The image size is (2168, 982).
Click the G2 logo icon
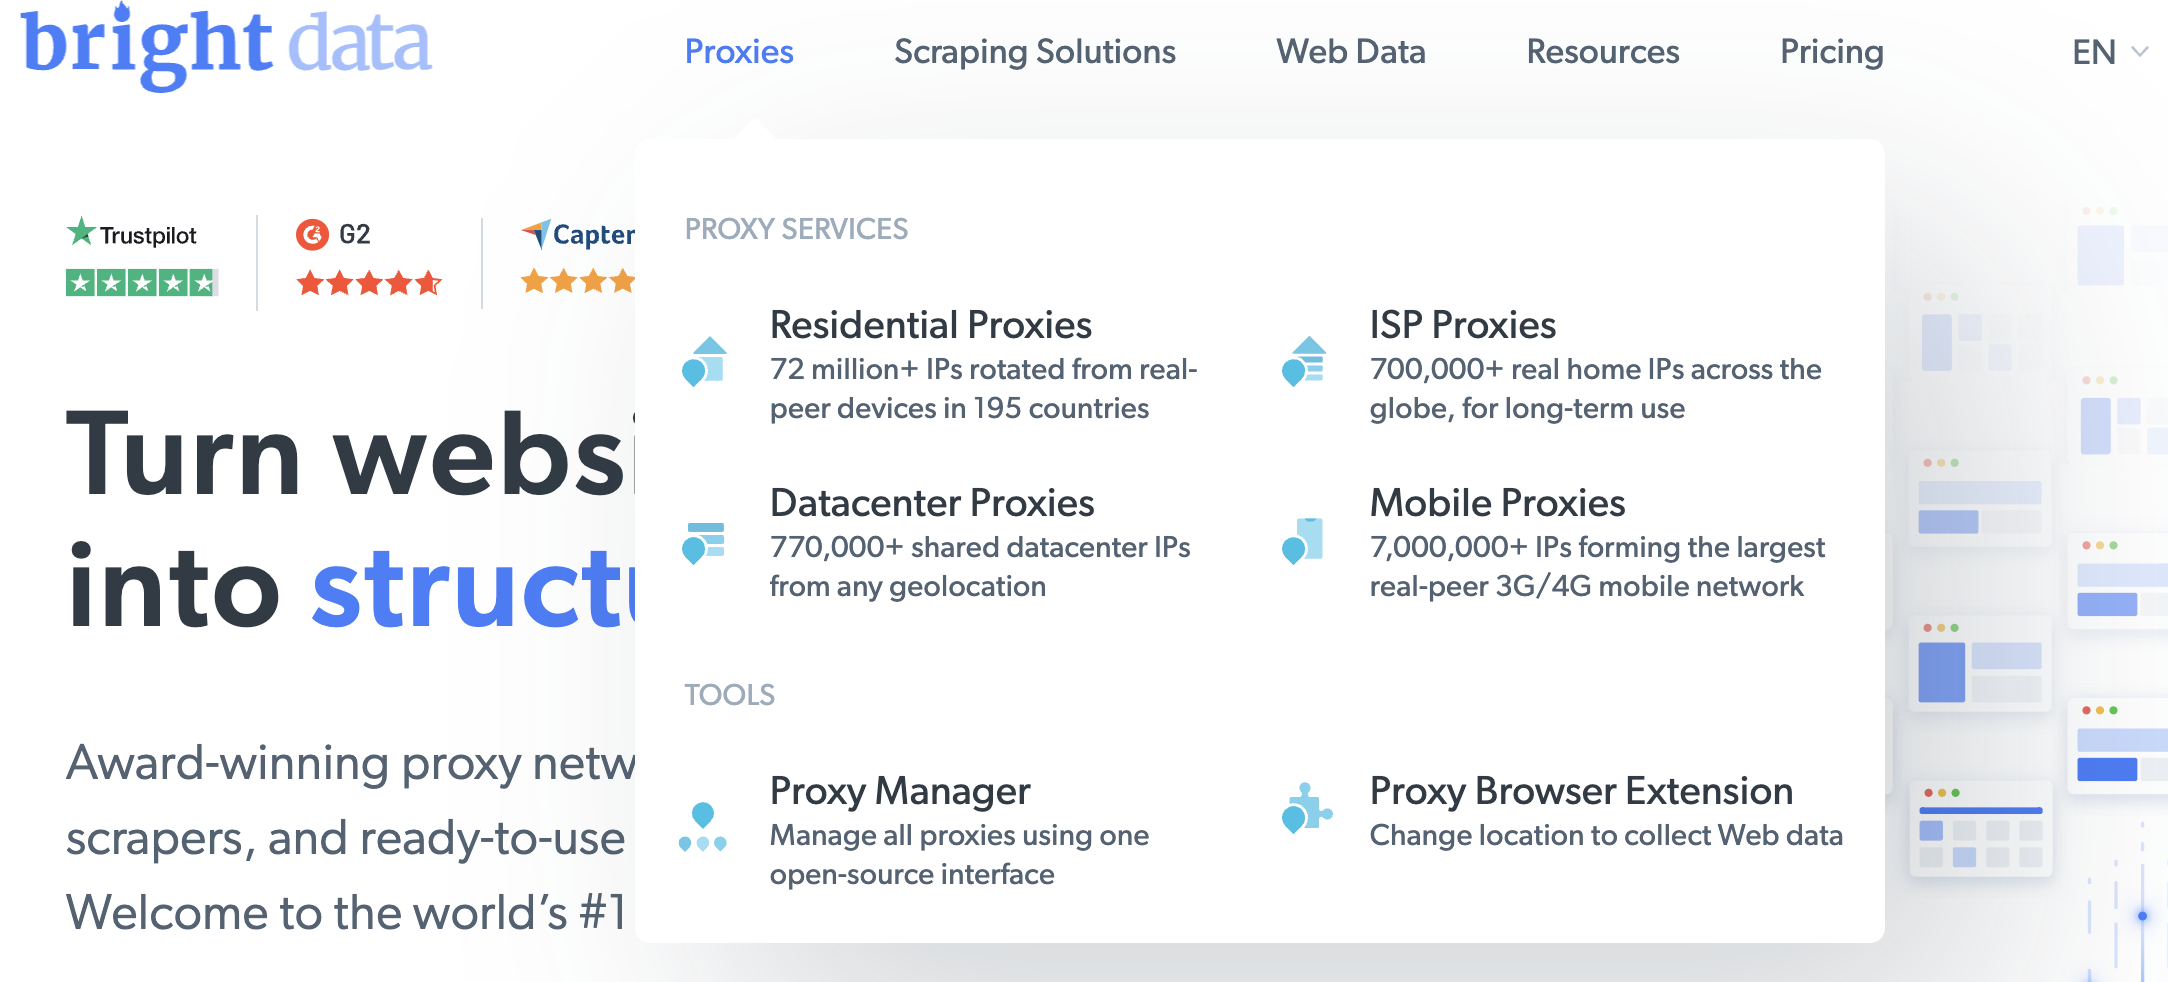(312, 233)
